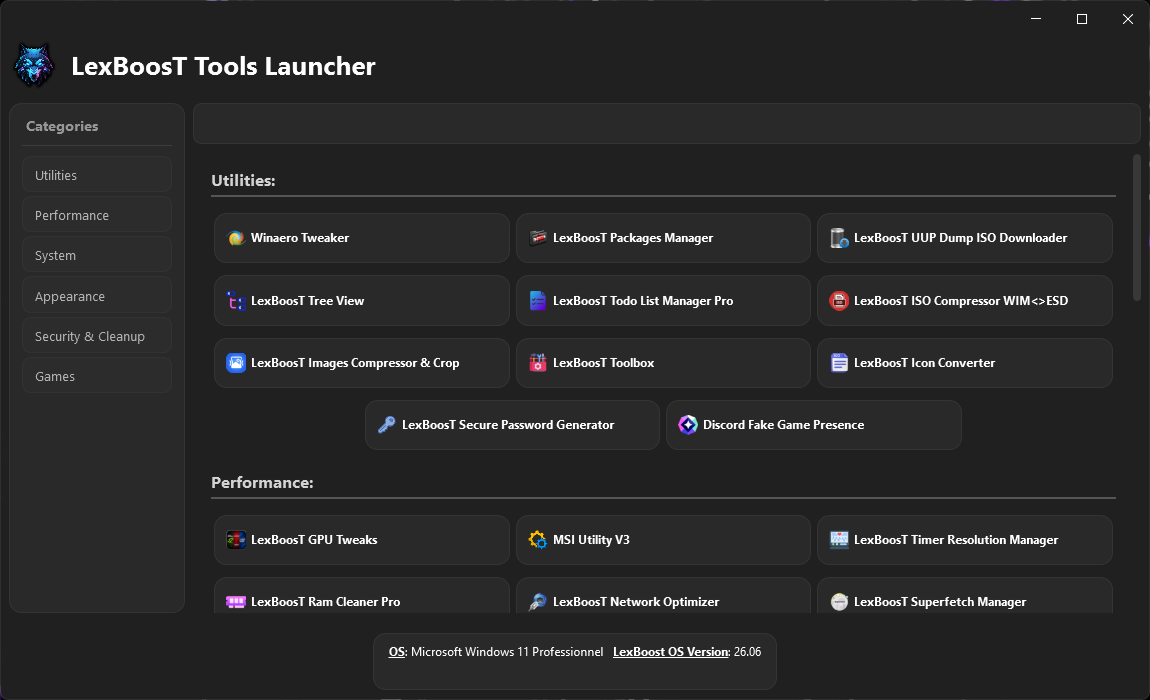Click the 'Performance:' section heading
Screen dimensions: 1150x700
pyautogui.click(x=262, y=483)
